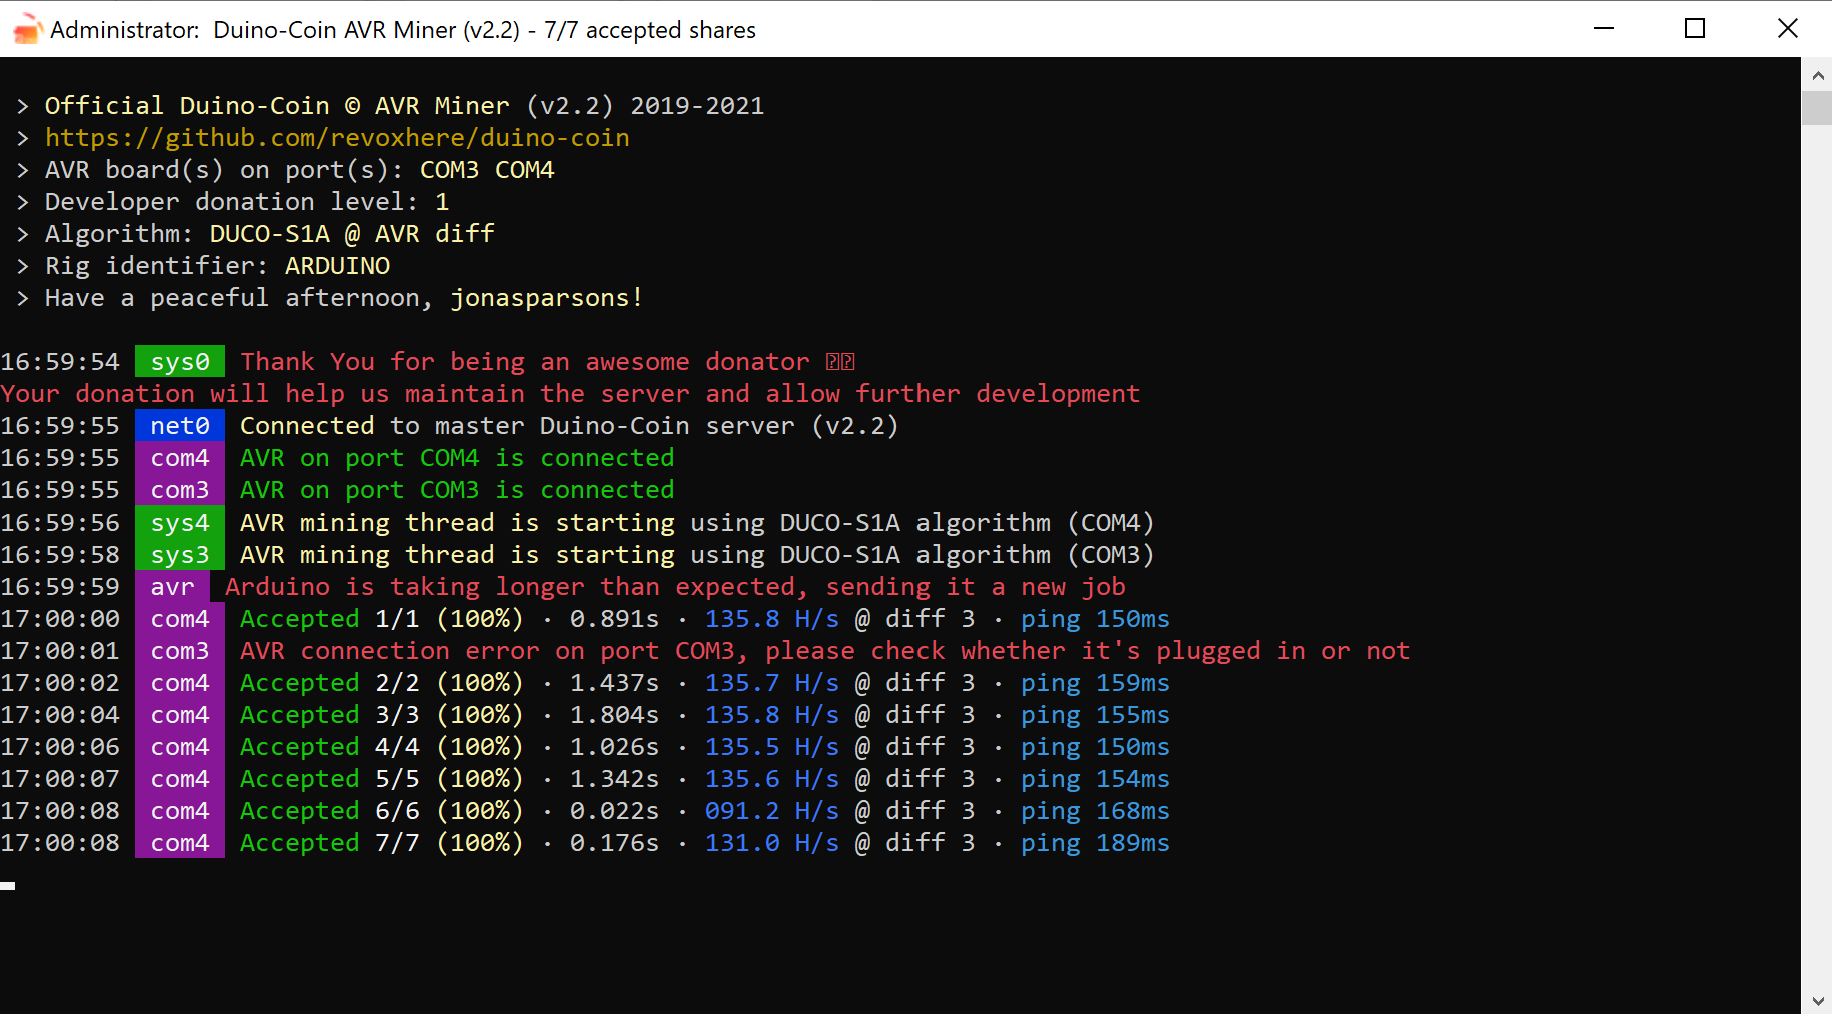The height and width of the screenshot is (1014, 1832).
Task: Click the scrollbar up arrow
Action: [x=1817, y=74]
